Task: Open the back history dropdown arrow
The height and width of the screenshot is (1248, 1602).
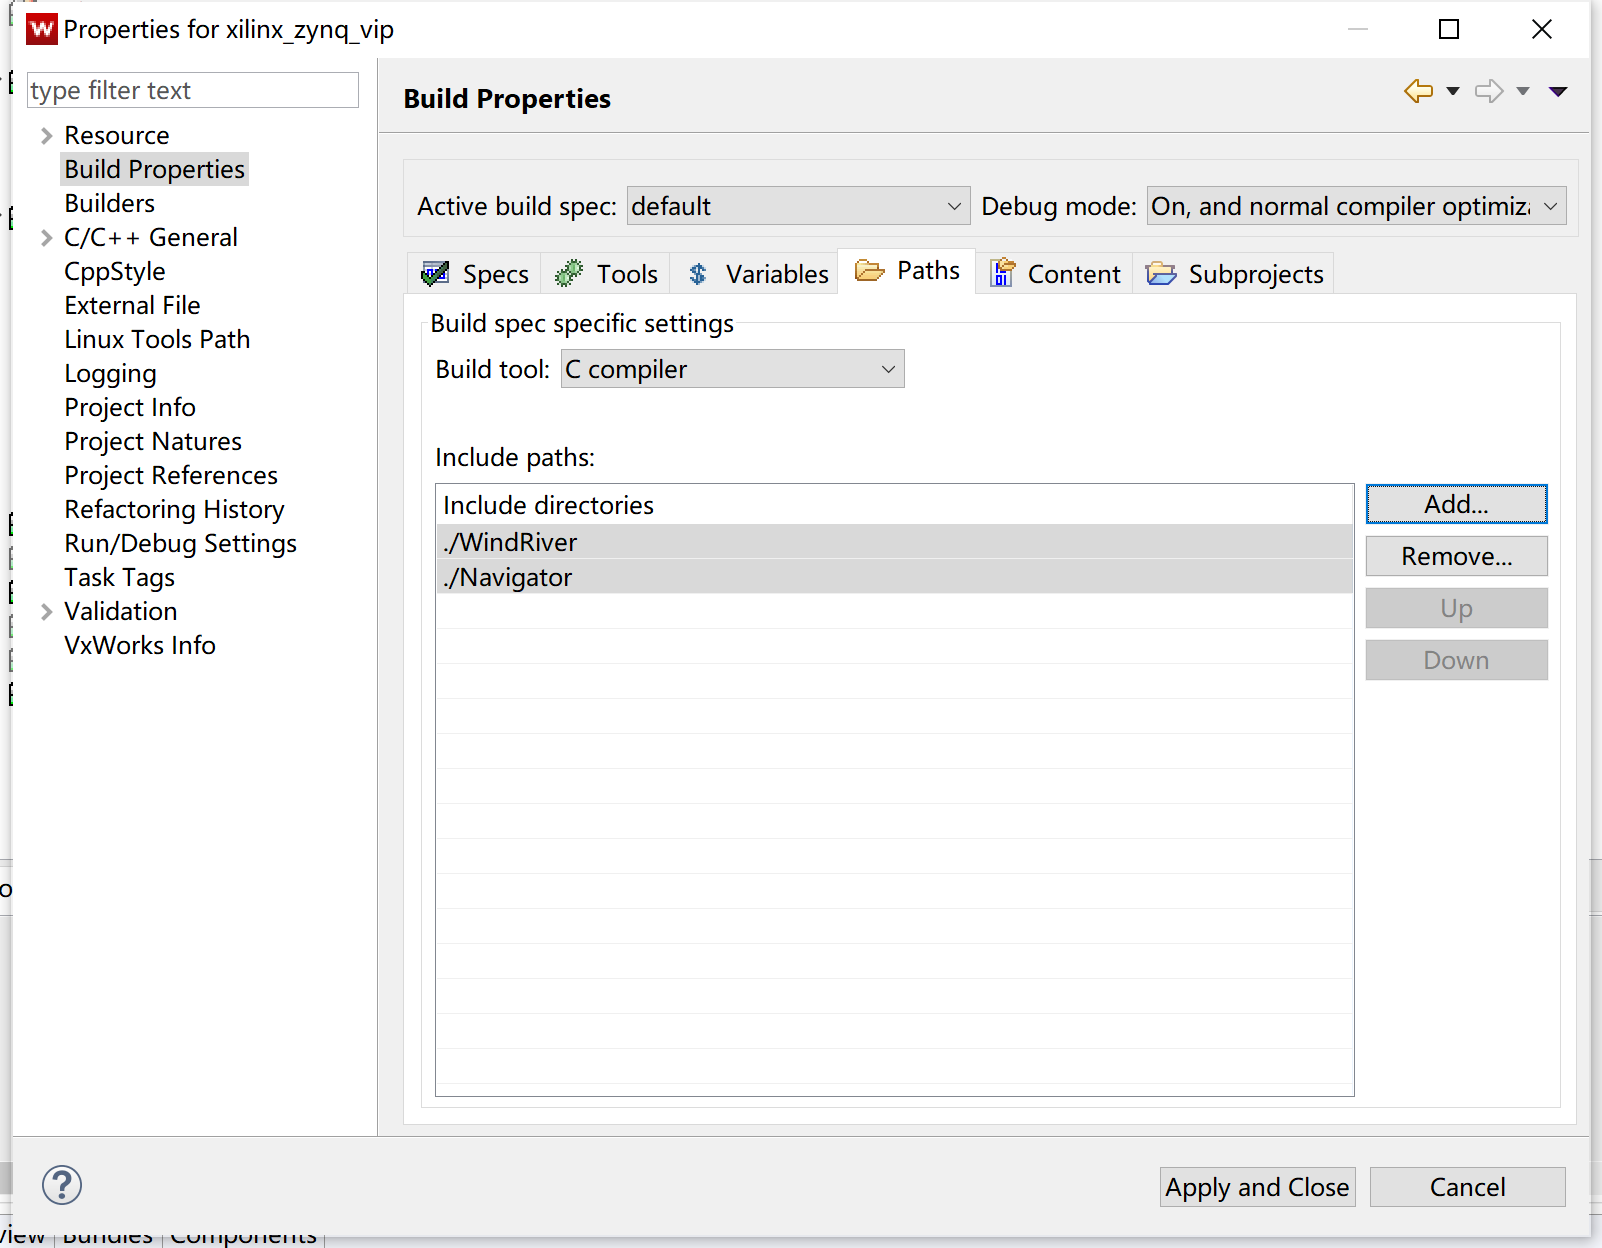Action: pyautogui.click(x=1453, y=91)
